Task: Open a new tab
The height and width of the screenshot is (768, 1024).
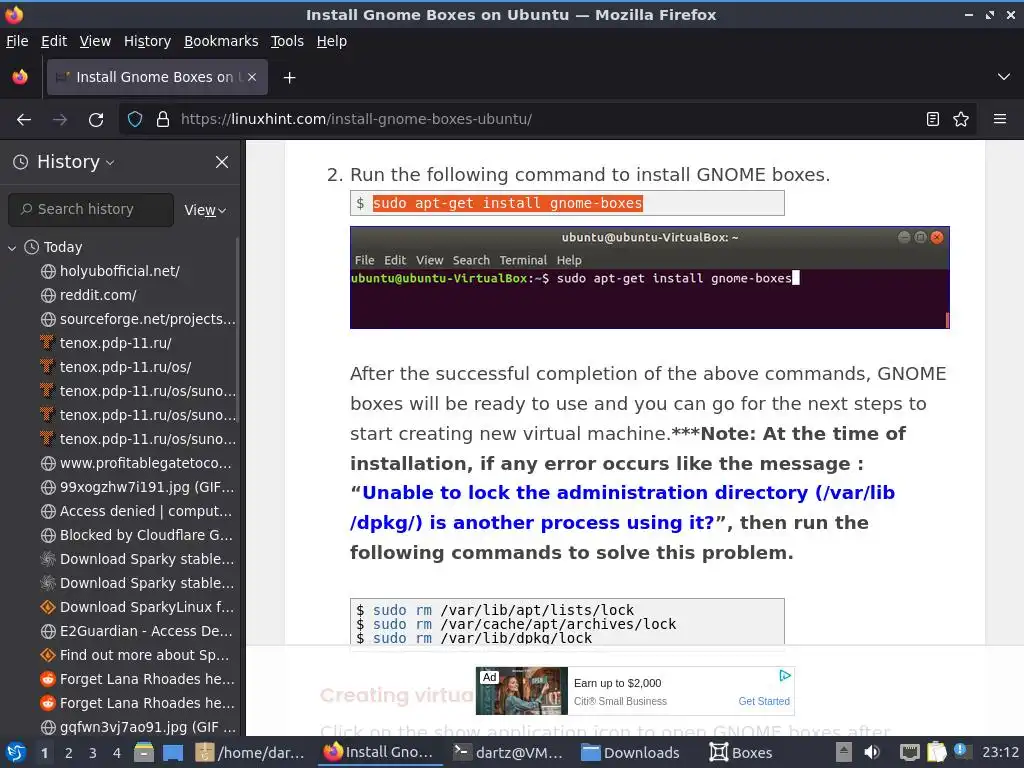Action: pyautogui.click(x=289, y=78)
